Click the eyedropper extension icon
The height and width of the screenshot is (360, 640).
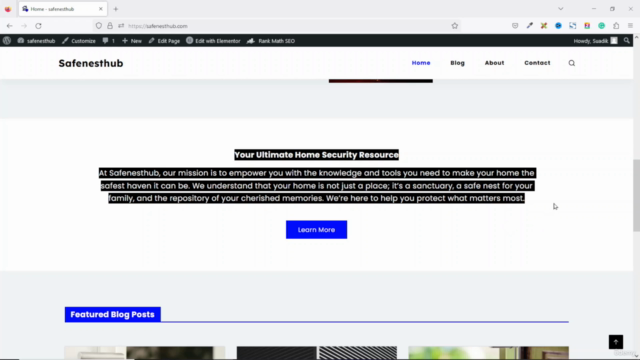click(530, 26)
